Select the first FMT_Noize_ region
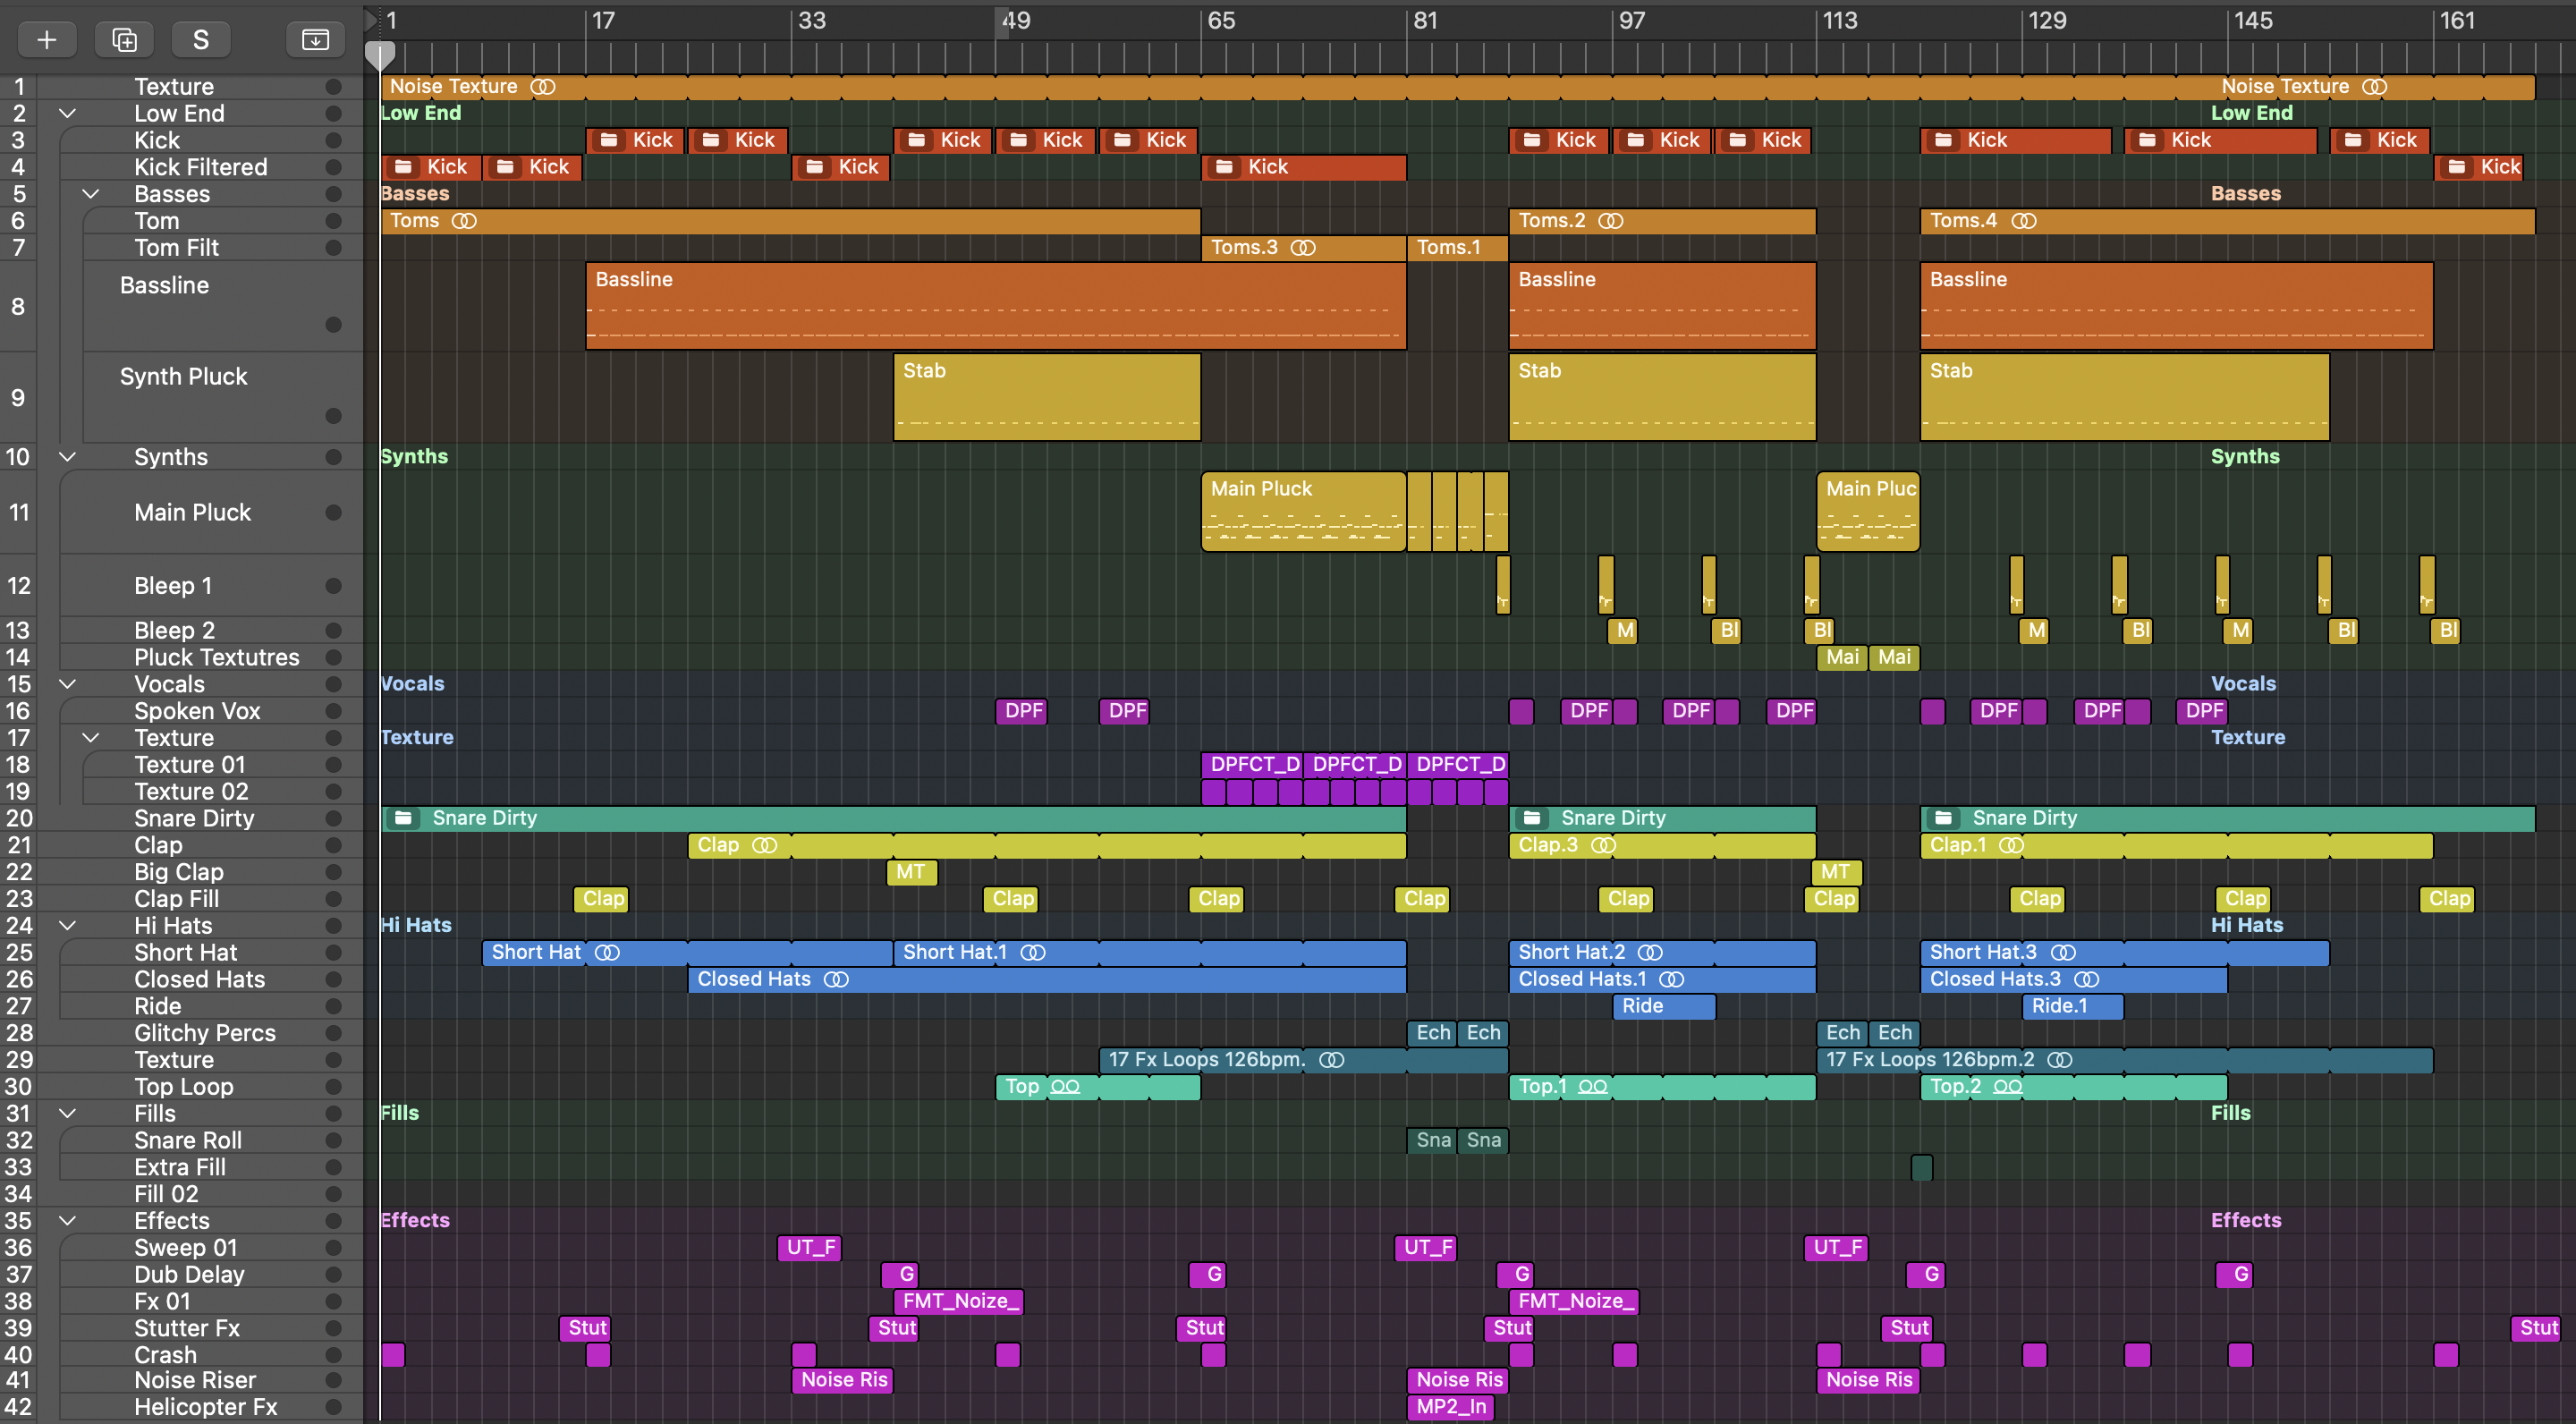 pos(958,1302)
